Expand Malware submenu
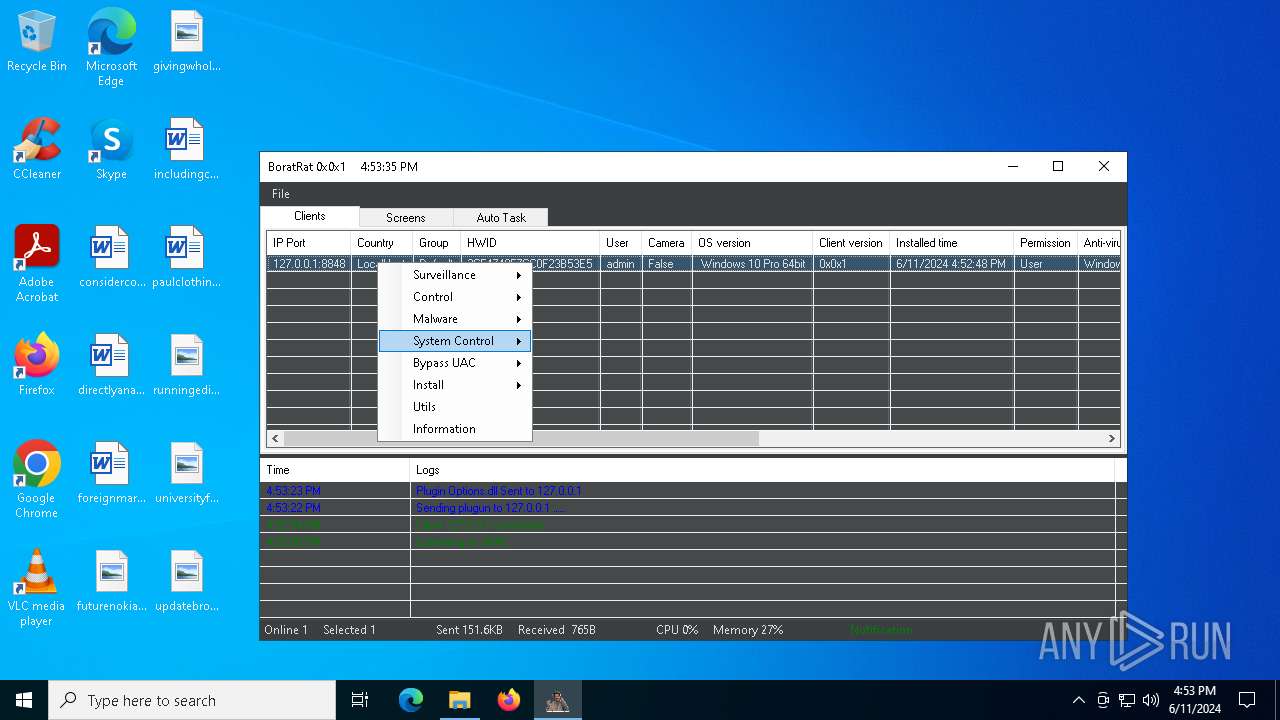The height and width of the screenshot is (720, 1280). [455, 319]
